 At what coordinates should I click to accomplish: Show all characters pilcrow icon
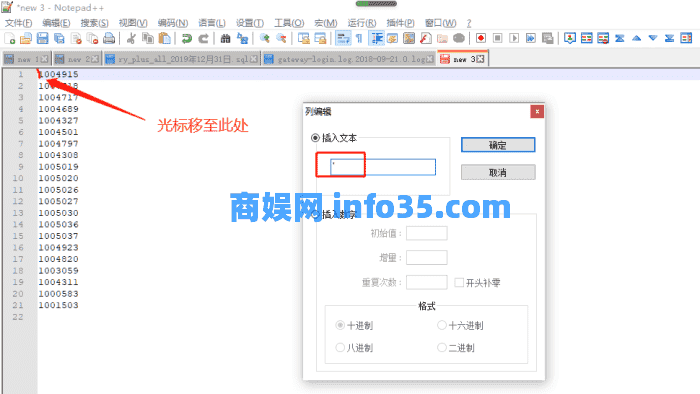[359, 39]
